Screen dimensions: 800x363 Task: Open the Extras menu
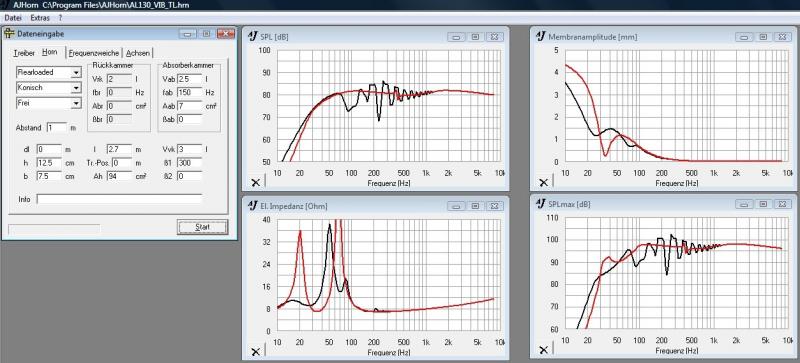pos(40,17)
